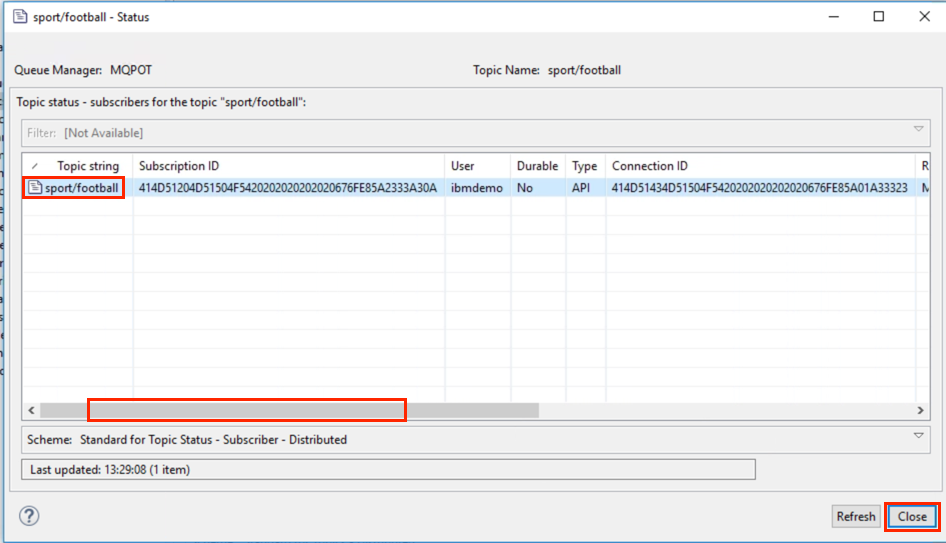Expand the Filter dropdown arrow
Screen dimensions: 946x543
(x=918, y=129)
